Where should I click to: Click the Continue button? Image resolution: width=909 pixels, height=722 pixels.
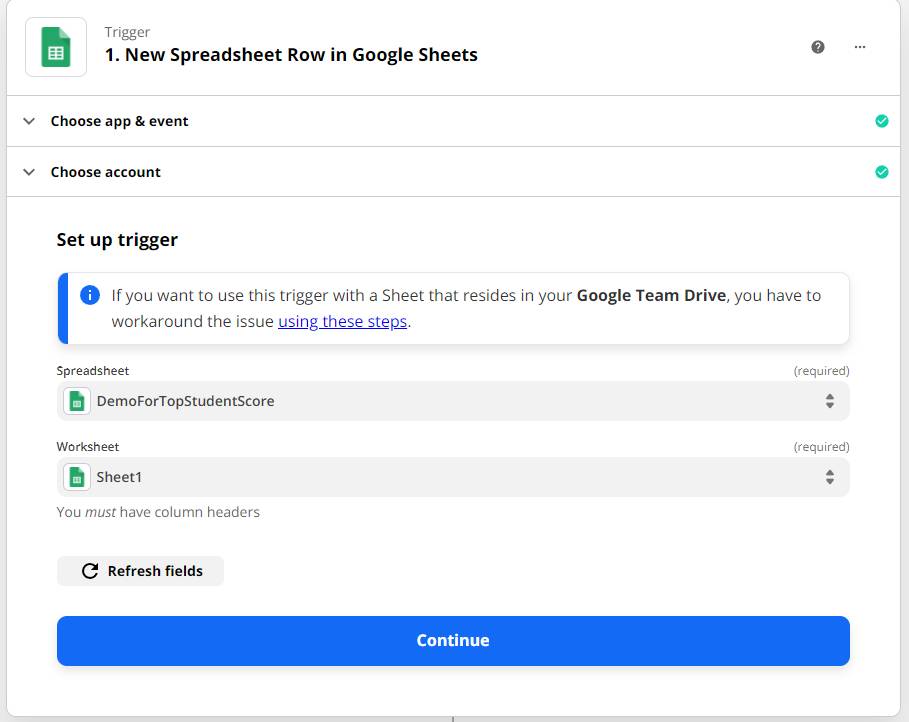[x=453, y=641]
